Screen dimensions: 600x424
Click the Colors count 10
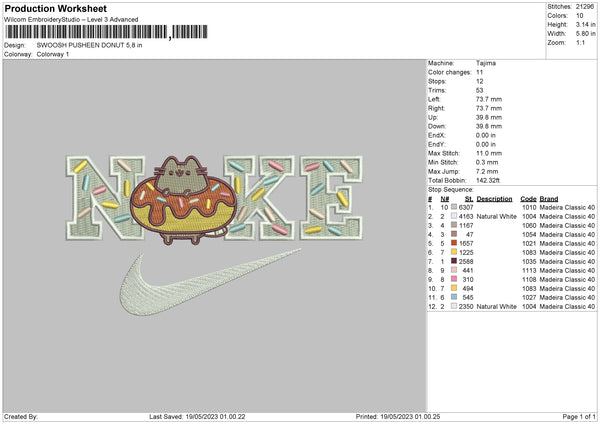click(580, 16)
